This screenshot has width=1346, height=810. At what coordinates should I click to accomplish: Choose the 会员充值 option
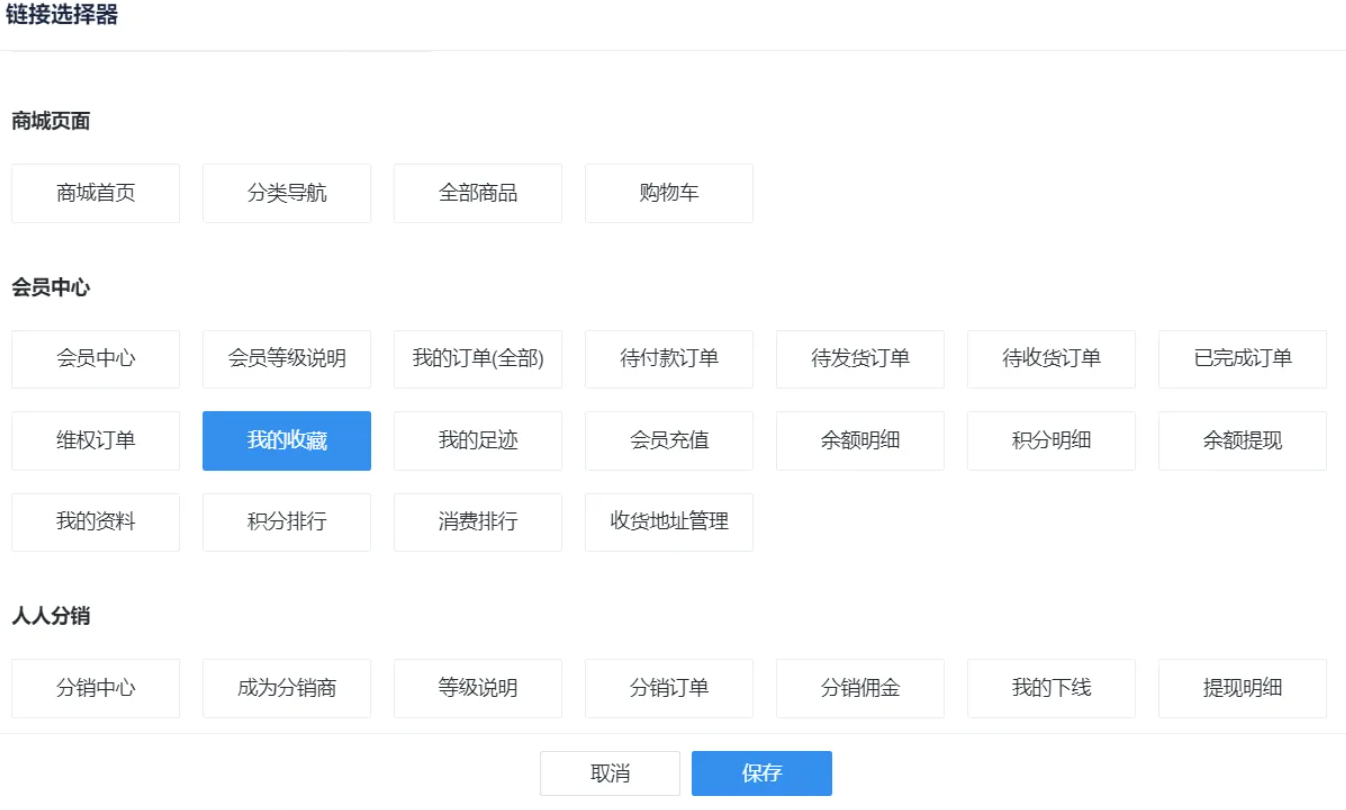tap(669, 441)
